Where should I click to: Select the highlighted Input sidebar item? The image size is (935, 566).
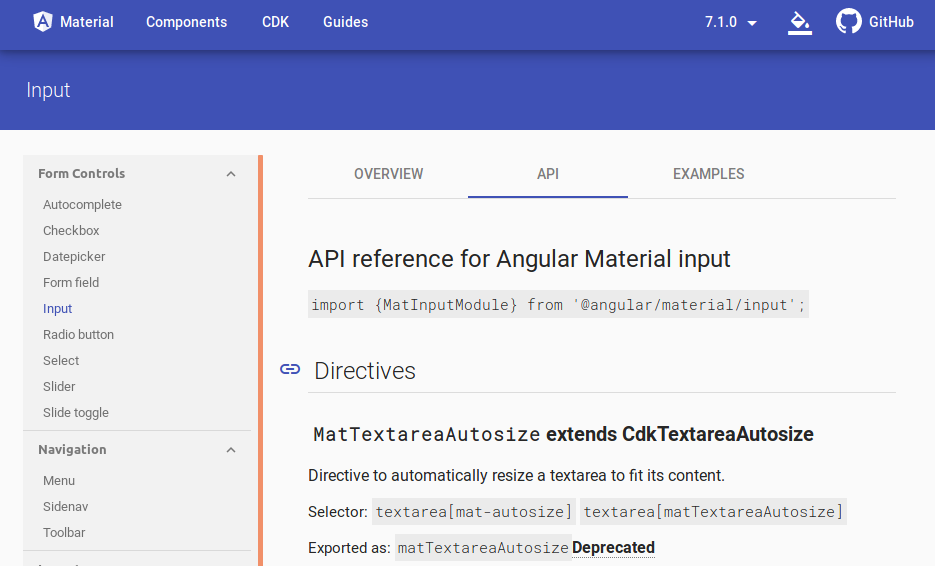coord(57,309)
